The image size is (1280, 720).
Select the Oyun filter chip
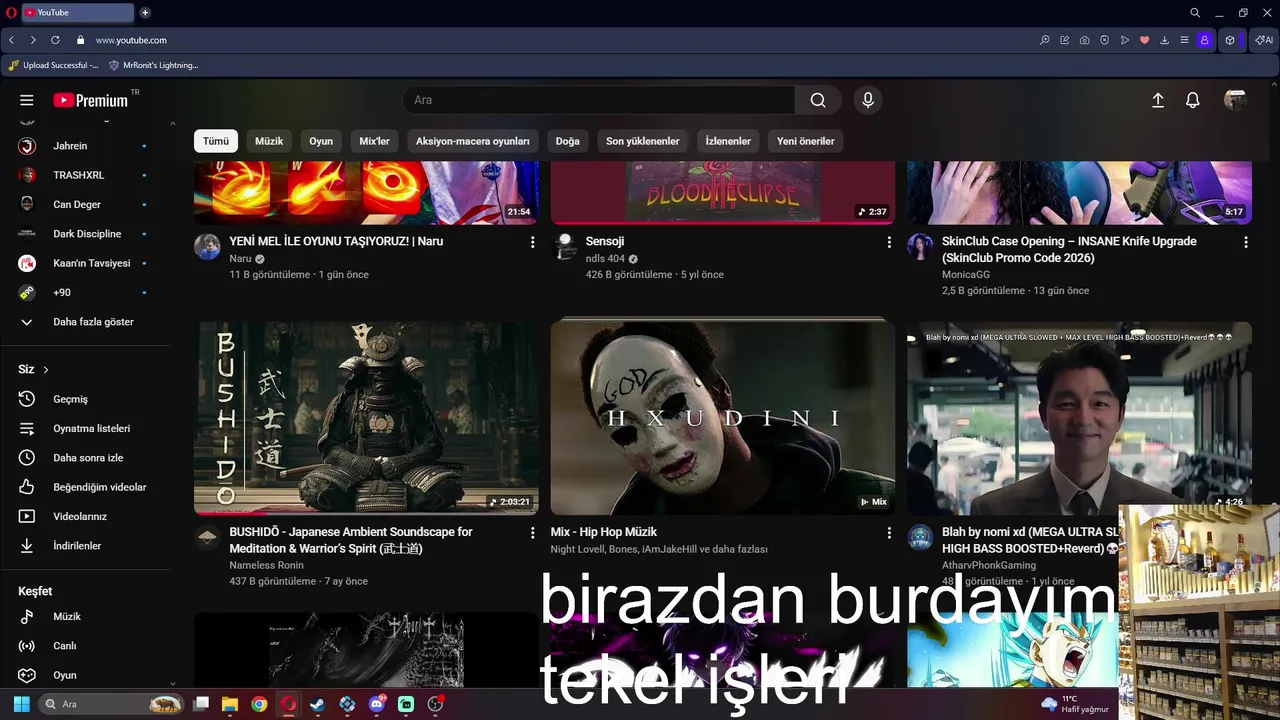tap(321, 141)
